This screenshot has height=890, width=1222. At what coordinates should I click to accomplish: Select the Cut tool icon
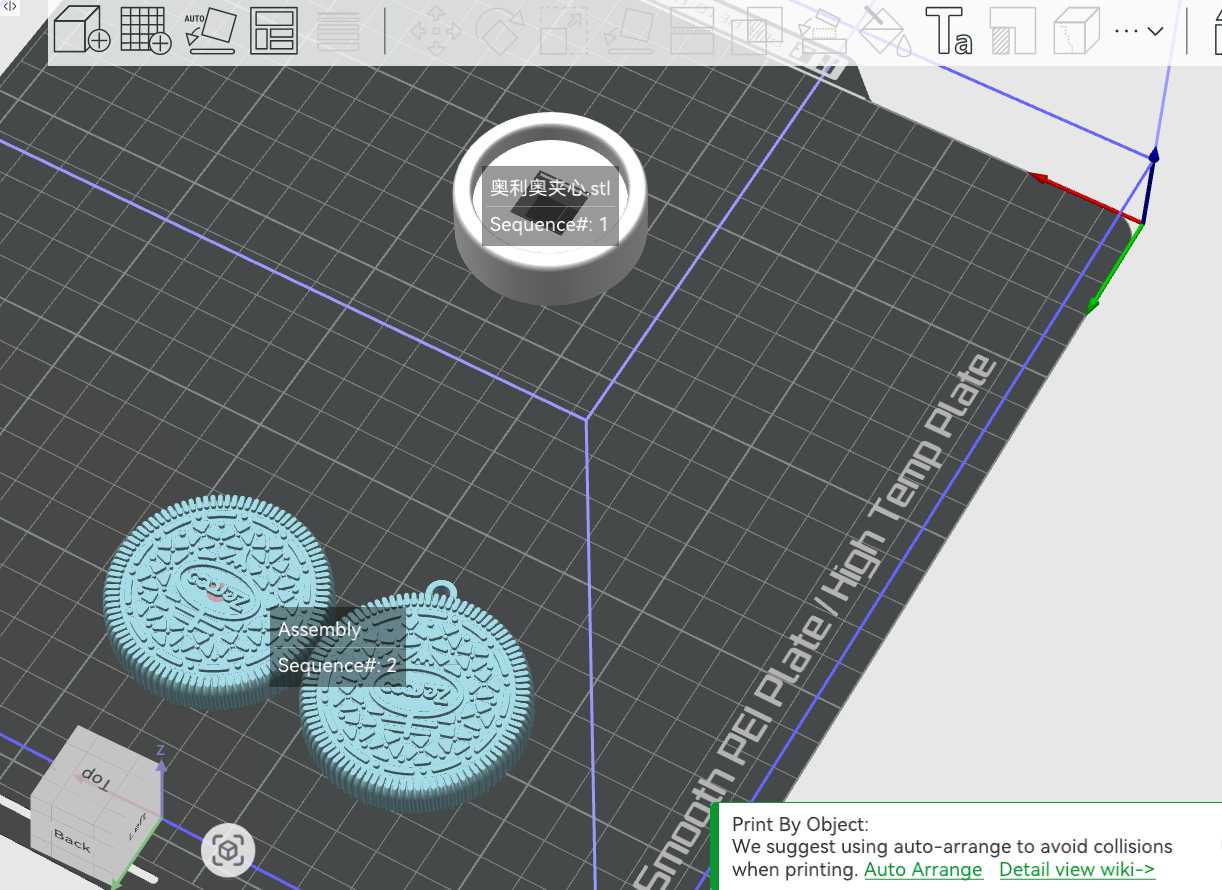point(693,30)
